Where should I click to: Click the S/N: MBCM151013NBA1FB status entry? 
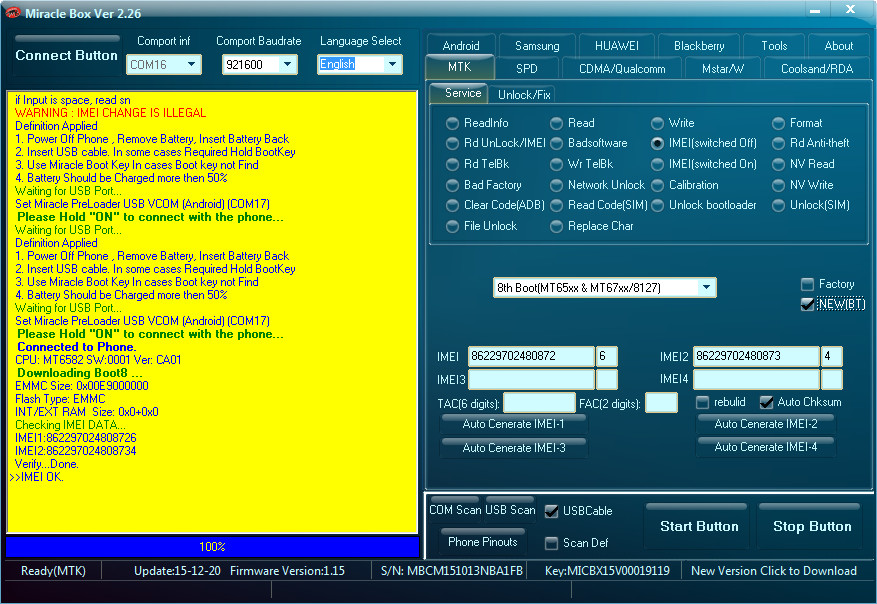(451, 571)
